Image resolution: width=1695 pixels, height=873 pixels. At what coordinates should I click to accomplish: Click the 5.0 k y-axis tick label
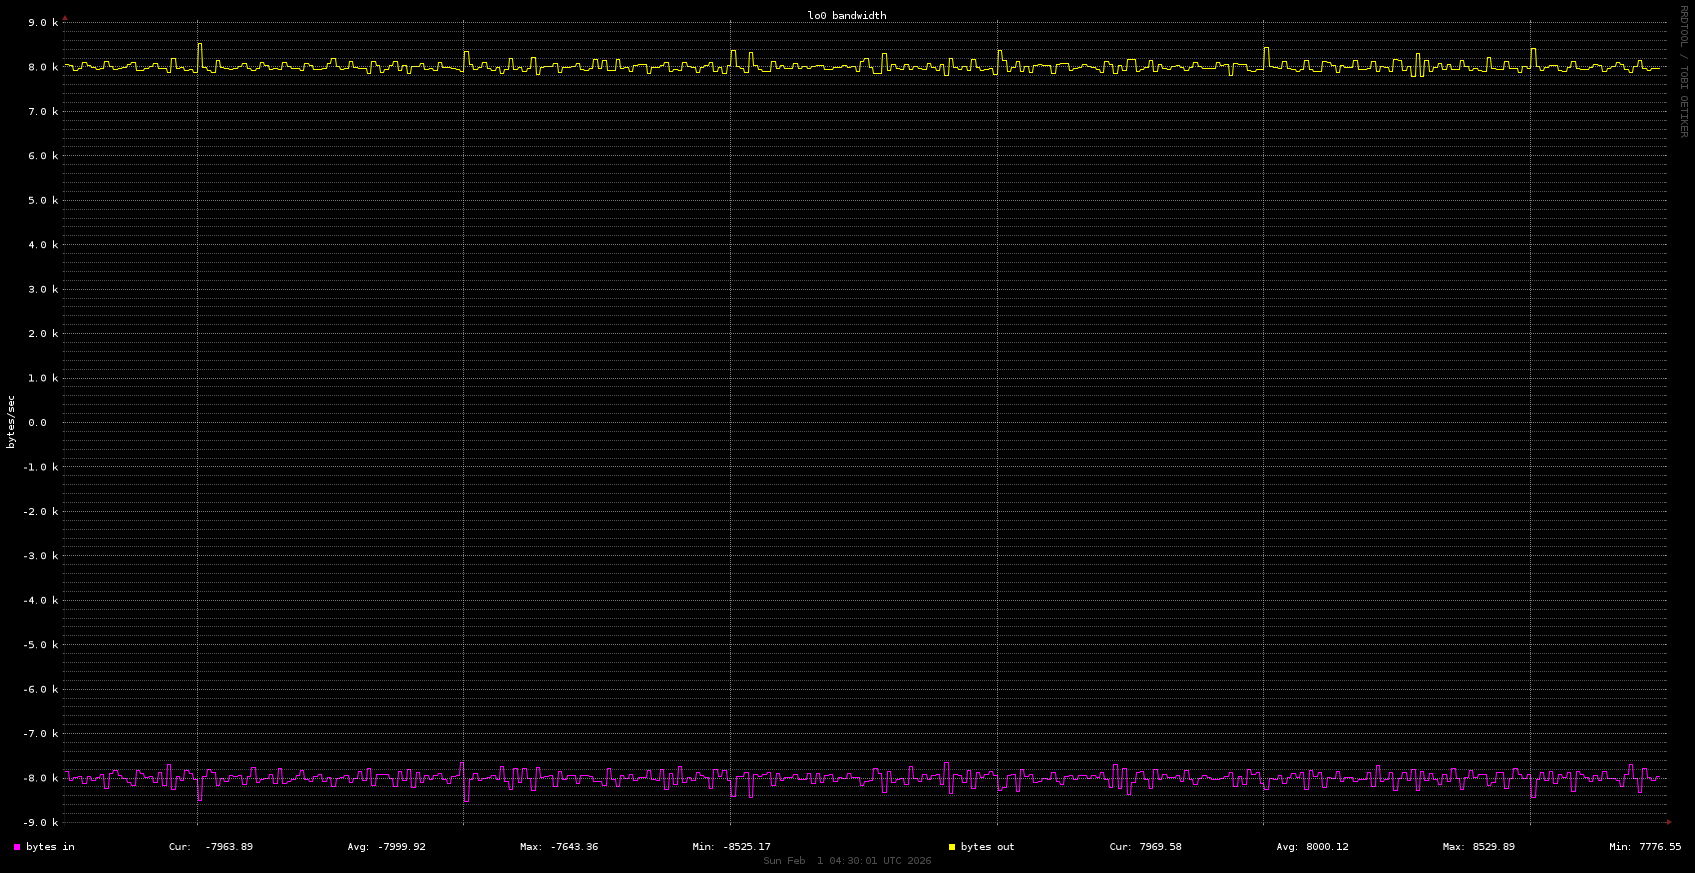[x=40, y=201]
